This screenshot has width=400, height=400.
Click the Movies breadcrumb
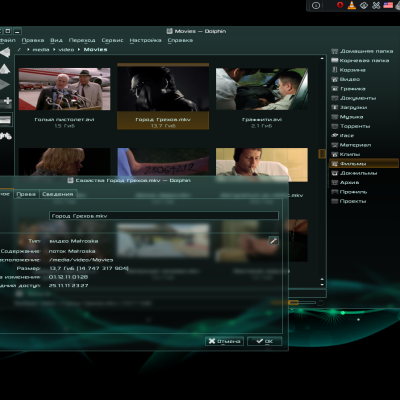pos(95,50)
